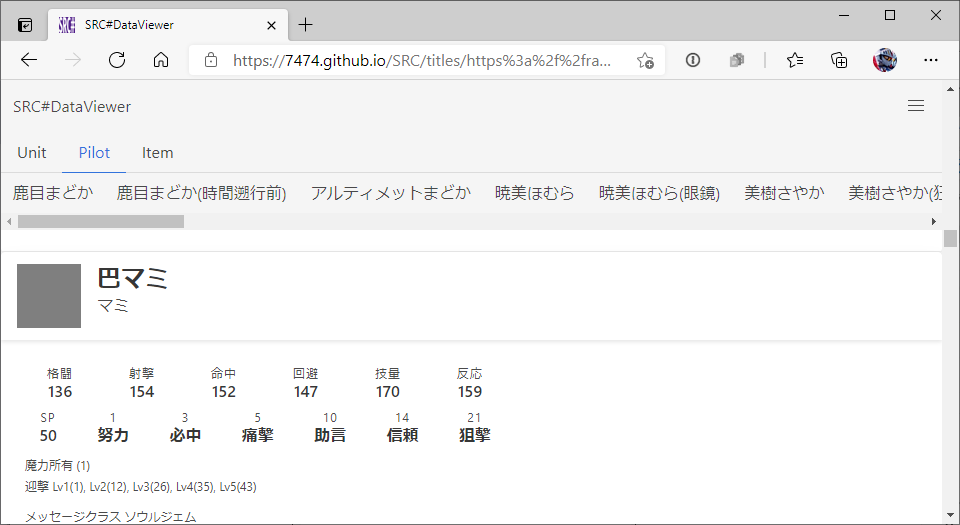Go forward to the next page
The width and height of the screenshot is (960, 525).
[73, 60]
